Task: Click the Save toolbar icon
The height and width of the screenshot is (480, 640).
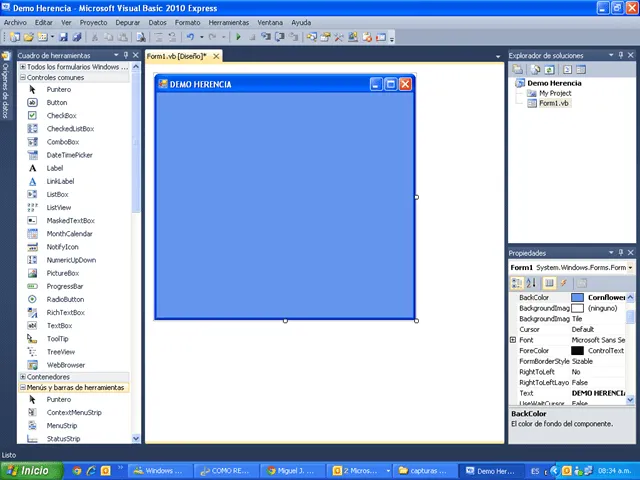Action: click(x=63, y=37)
